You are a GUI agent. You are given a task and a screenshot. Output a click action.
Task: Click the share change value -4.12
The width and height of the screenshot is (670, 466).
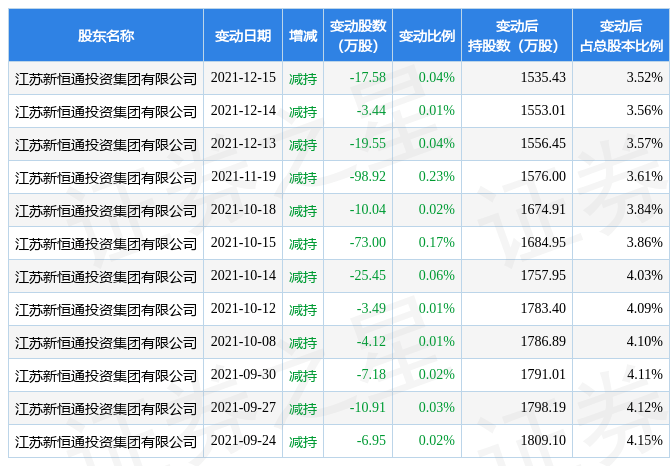pyautogui.click(x=371, y=341)
